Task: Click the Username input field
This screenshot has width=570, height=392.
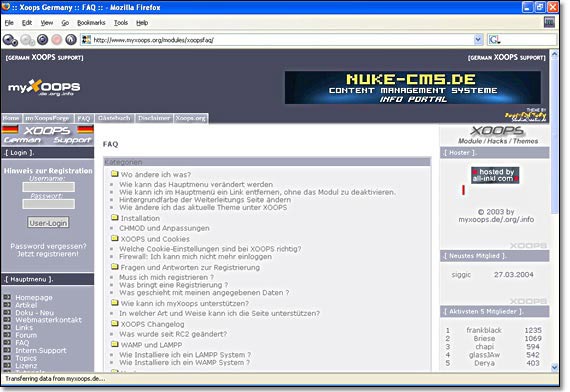Action: (x=49, y=187)
